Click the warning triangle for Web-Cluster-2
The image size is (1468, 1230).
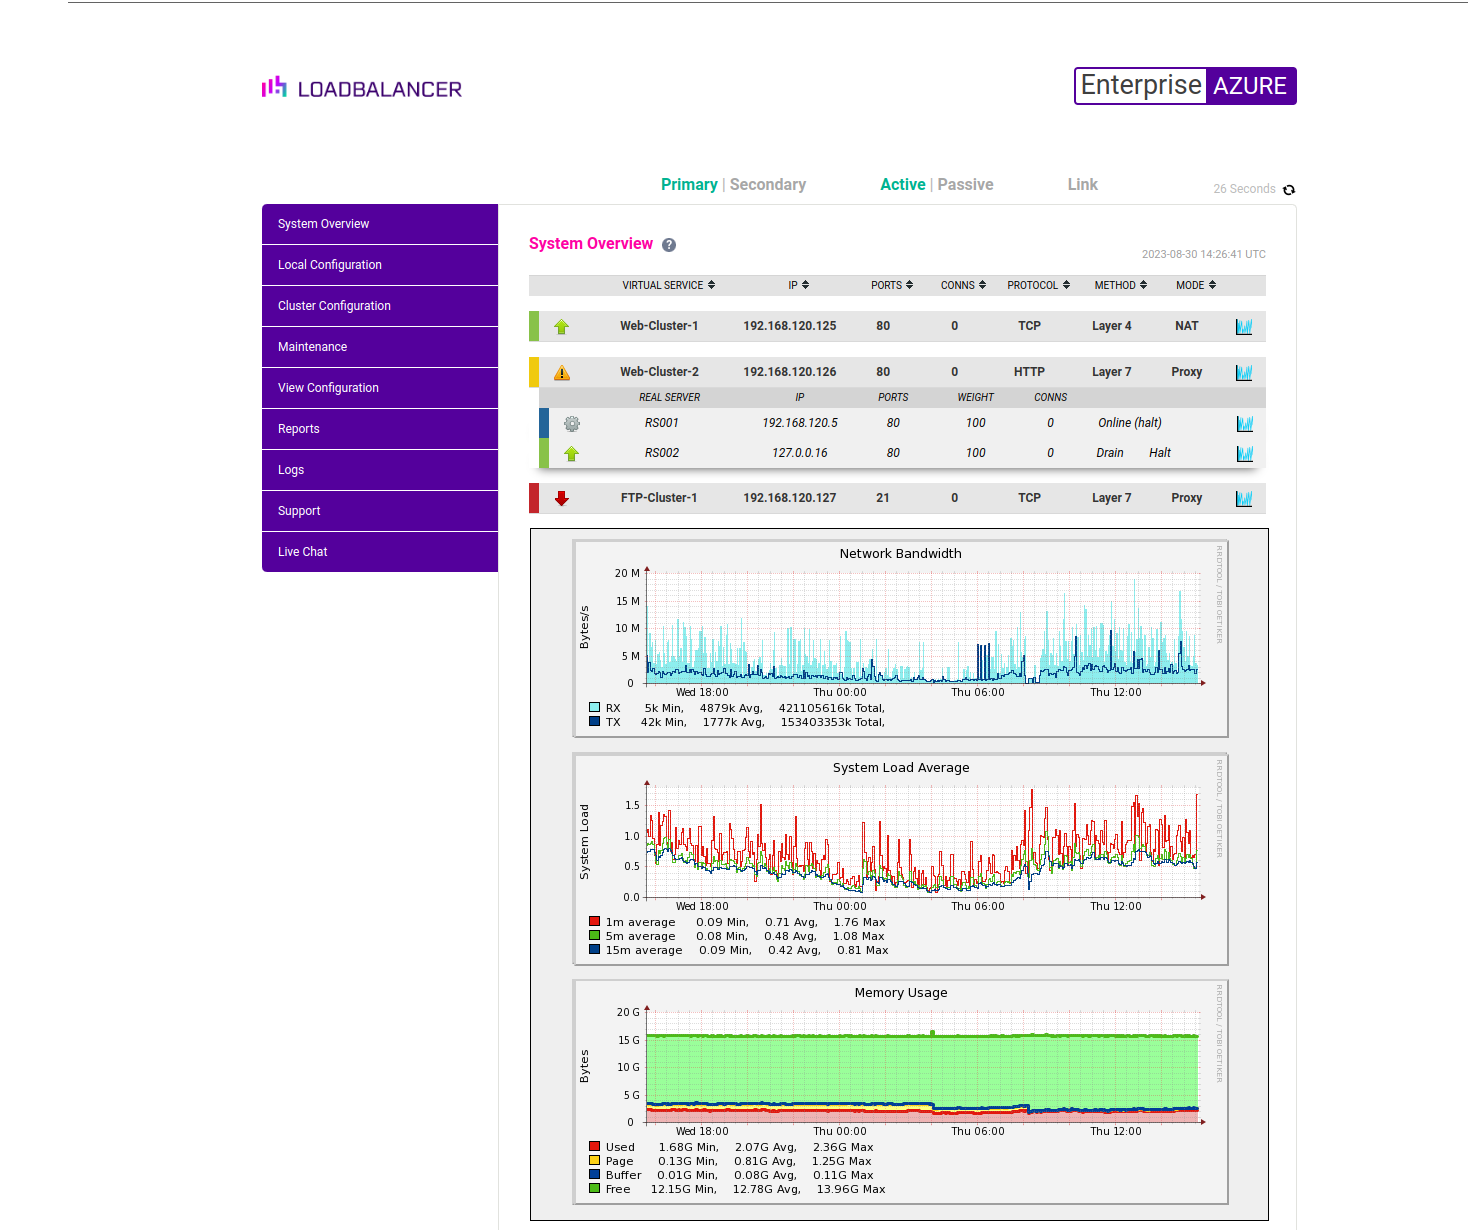(562, 371)
